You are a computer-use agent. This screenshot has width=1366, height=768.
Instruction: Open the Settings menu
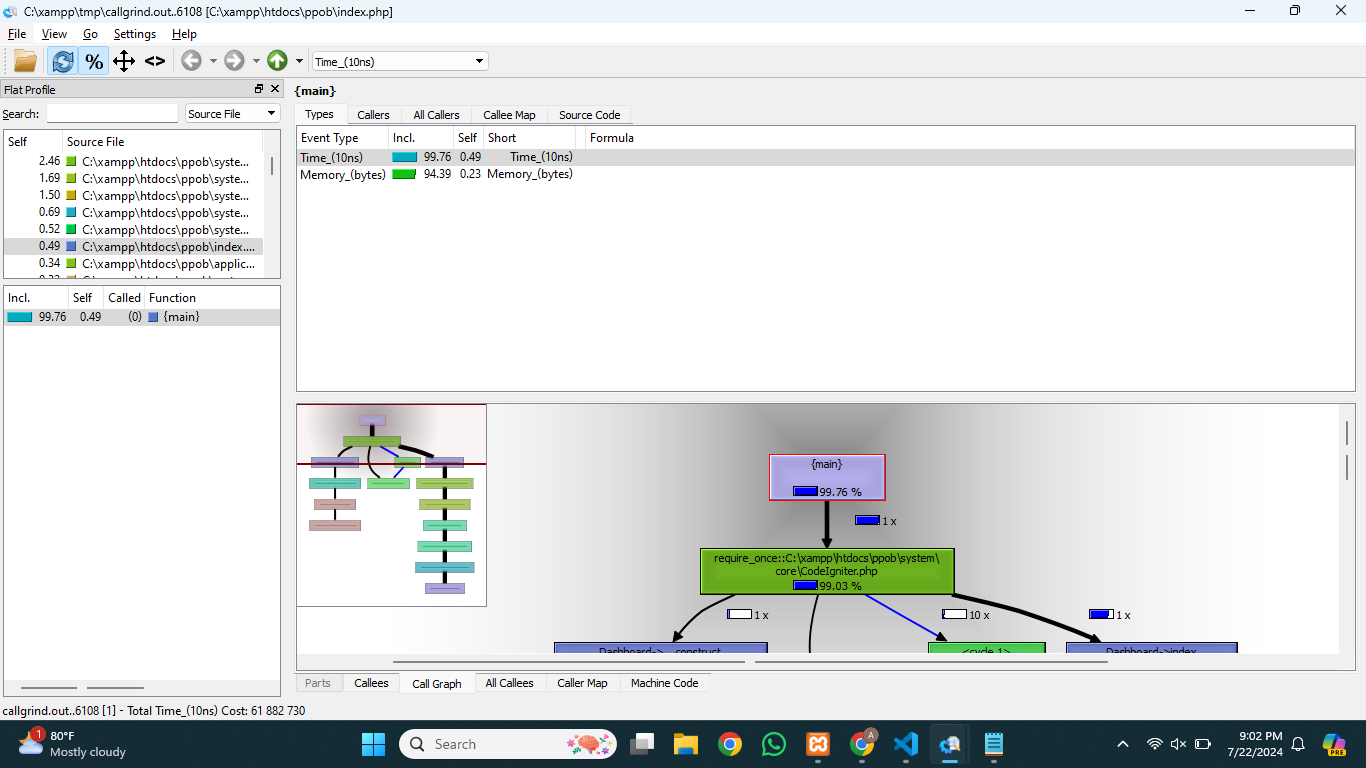(x=134, y=34)
